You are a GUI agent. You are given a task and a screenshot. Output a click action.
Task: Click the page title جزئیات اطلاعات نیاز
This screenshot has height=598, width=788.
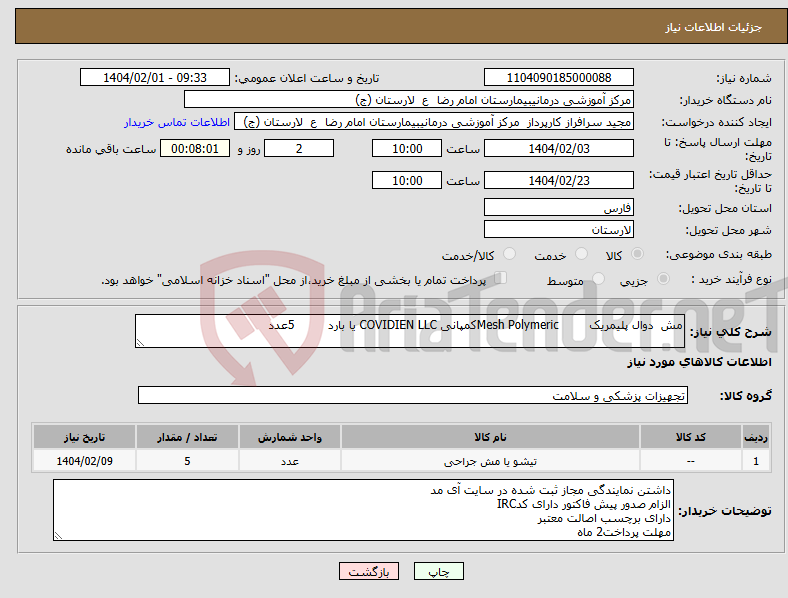[714, 27]
